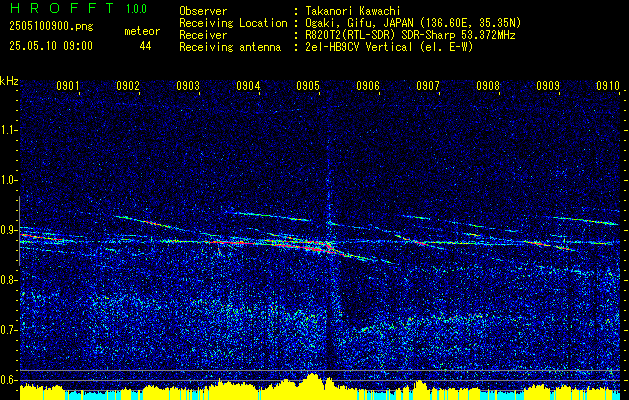Click the 0903 time marker
629x400 pixels.
tap(188, 85)
